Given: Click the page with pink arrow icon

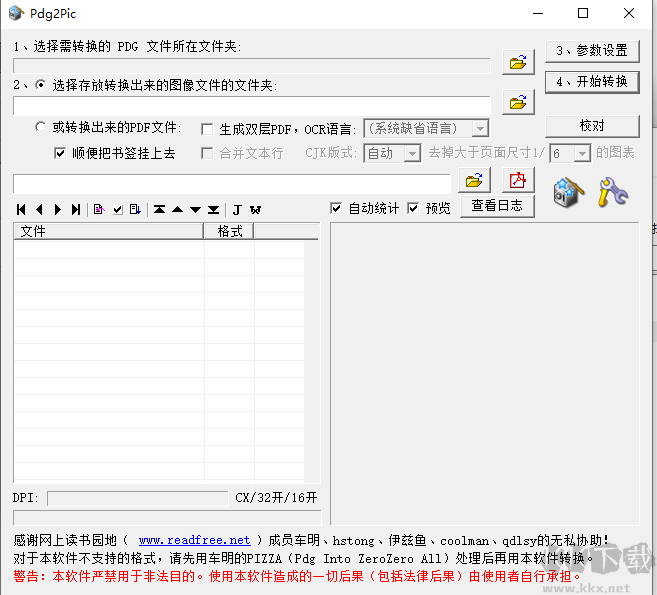Looking at the screenshot, I should 99,210.
